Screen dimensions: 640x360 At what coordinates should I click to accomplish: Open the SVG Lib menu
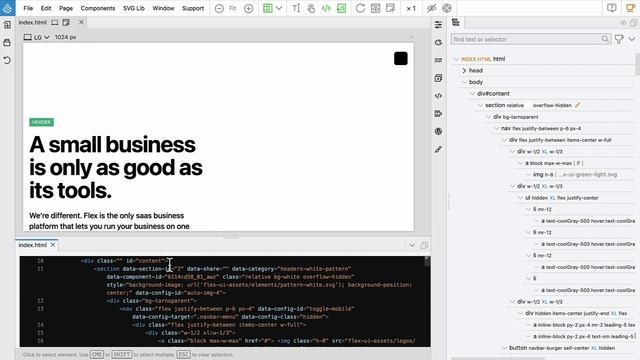[x=134, y=8]
